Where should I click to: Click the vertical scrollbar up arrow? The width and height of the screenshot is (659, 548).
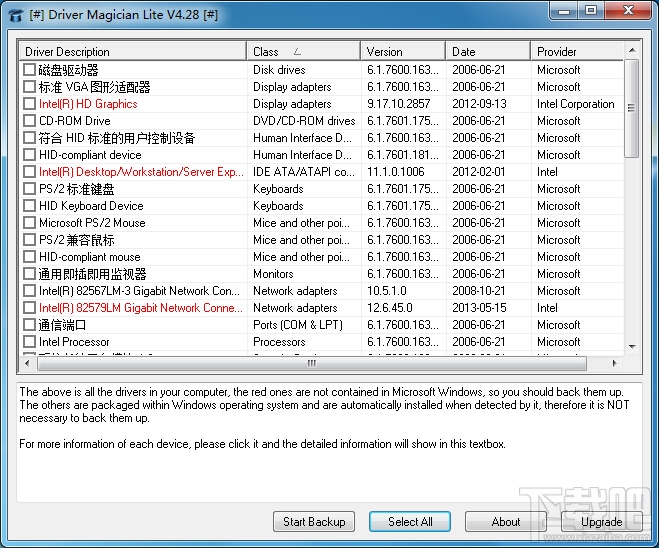[632, 50]
